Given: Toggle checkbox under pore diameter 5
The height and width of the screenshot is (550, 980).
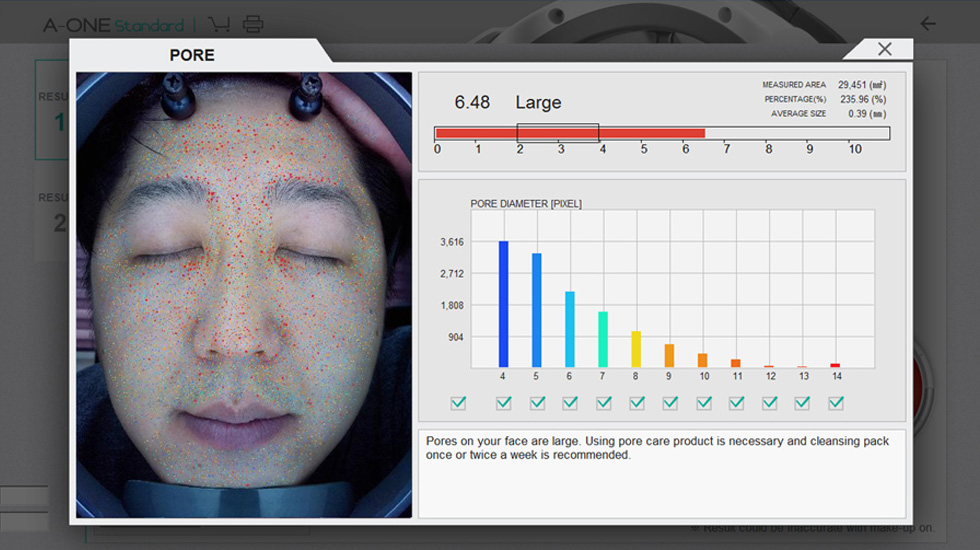Looking at the screenshot, I should 537,402.
